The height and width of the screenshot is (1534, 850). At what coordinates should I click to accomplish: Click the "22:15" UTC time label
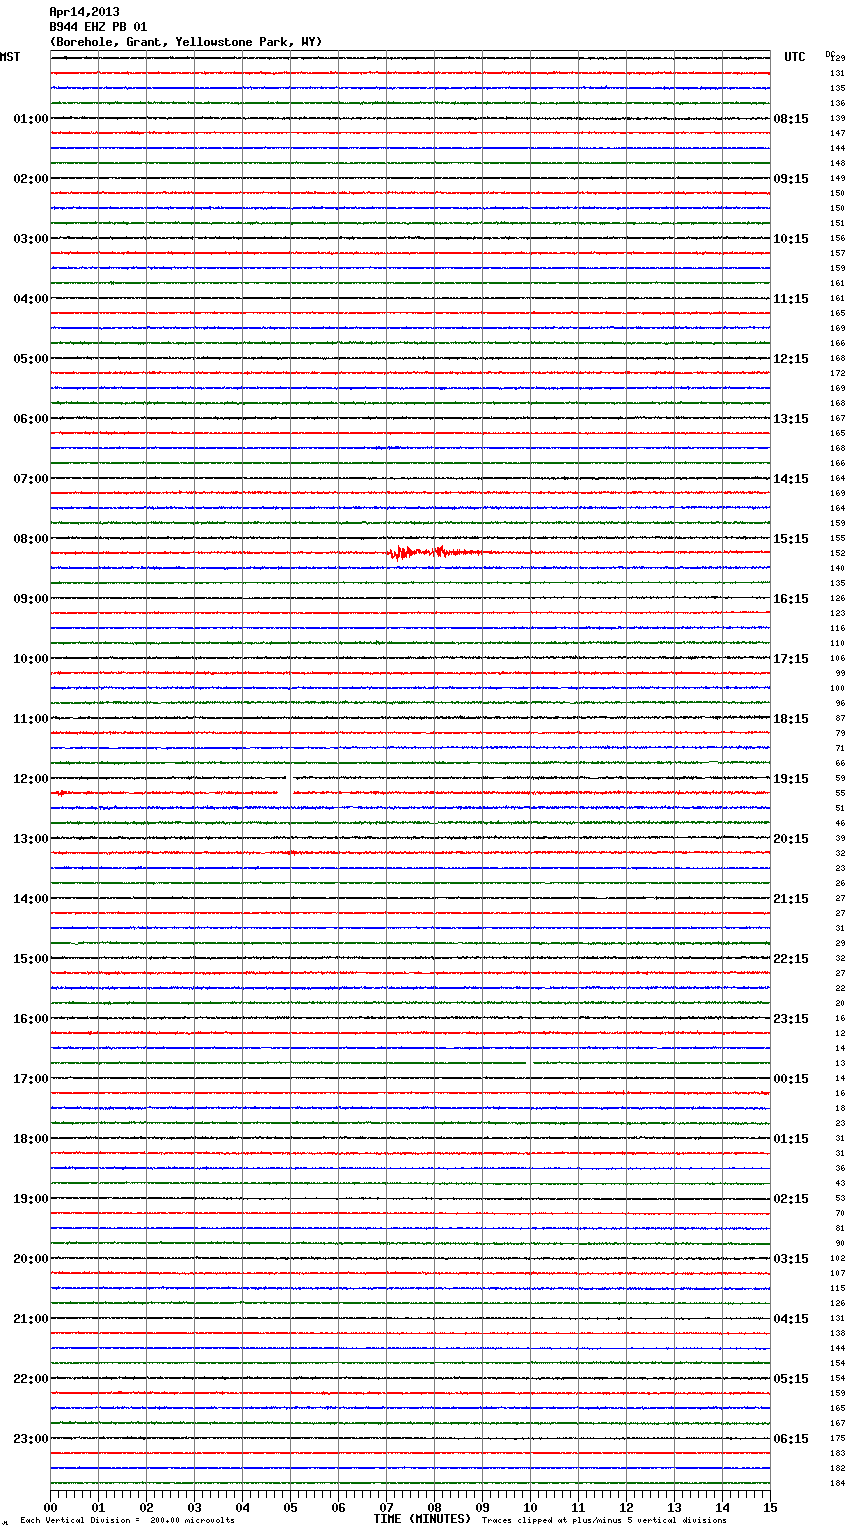pyautogui.click(x=791, y=959)
